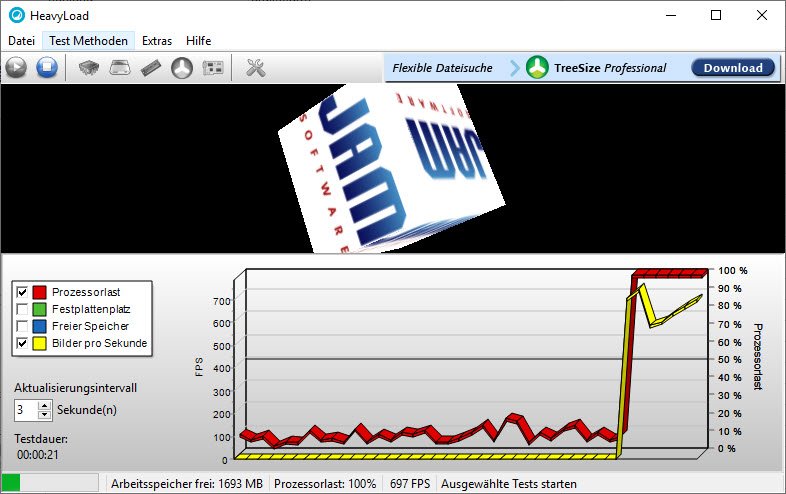Click the Freier Speicher legend label

point(90,326)
